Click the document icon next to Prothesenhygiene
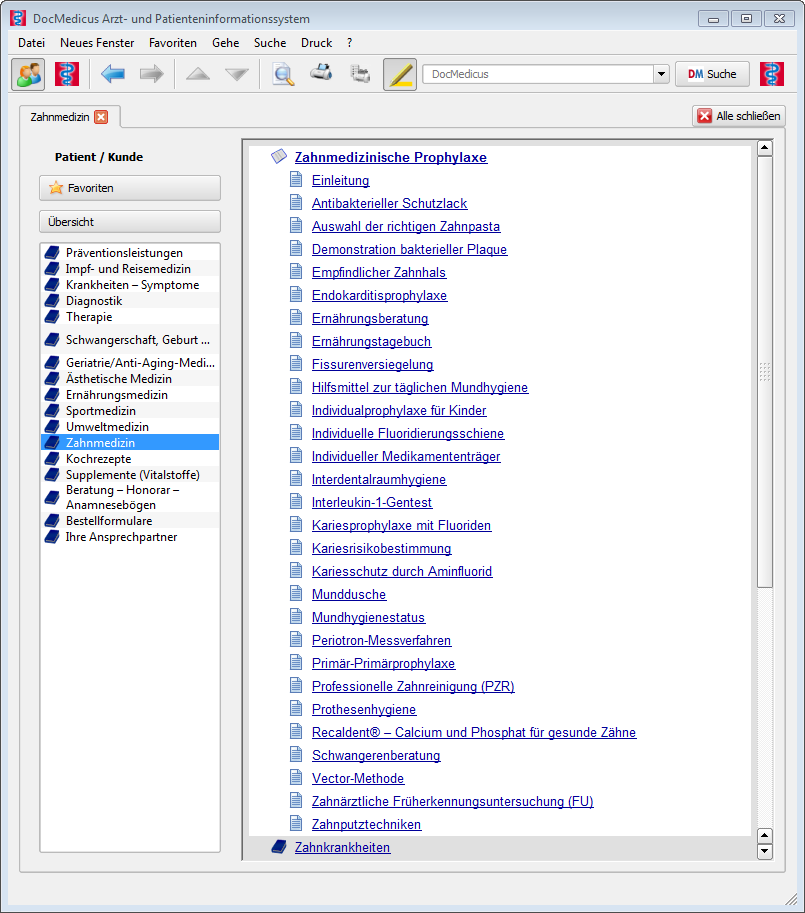 coord(296,709)
